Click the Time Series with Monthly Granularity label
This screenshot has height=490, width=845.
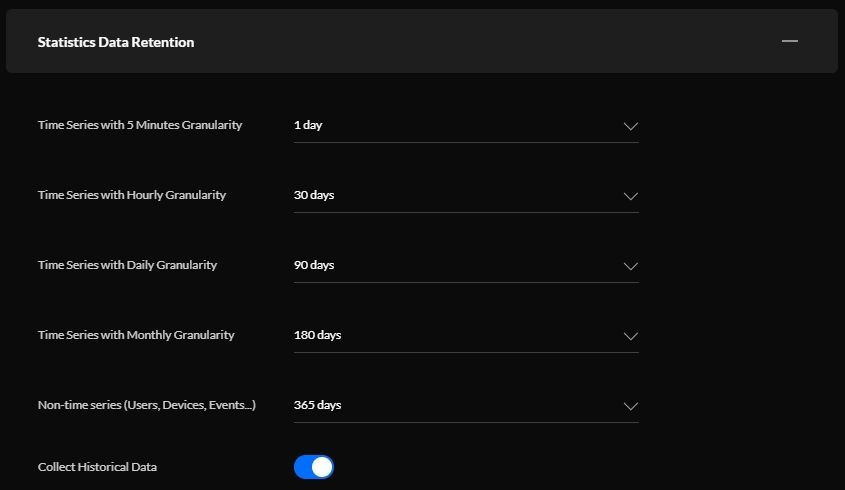coord(136,335)
